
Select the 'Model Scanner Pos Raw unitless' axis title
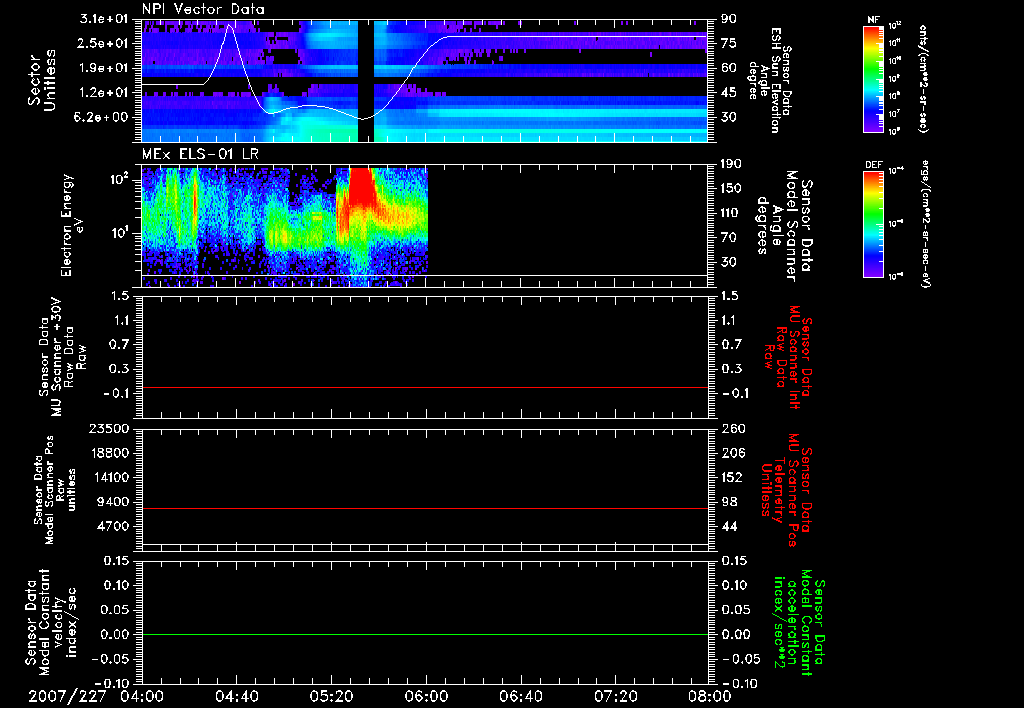pos(55,490)
